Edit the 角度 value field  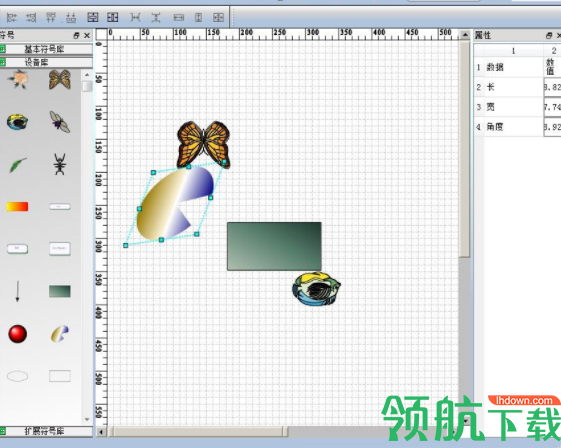[x=552, y=127]
